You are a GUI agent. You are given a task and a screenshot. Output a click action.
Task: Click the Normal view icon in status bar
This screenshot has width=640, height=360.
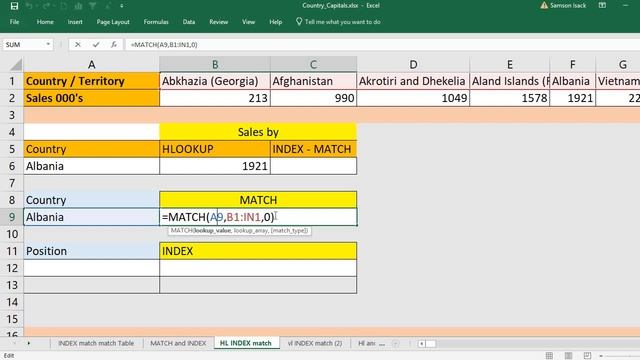pyautogui.click(x=549, y=356)
